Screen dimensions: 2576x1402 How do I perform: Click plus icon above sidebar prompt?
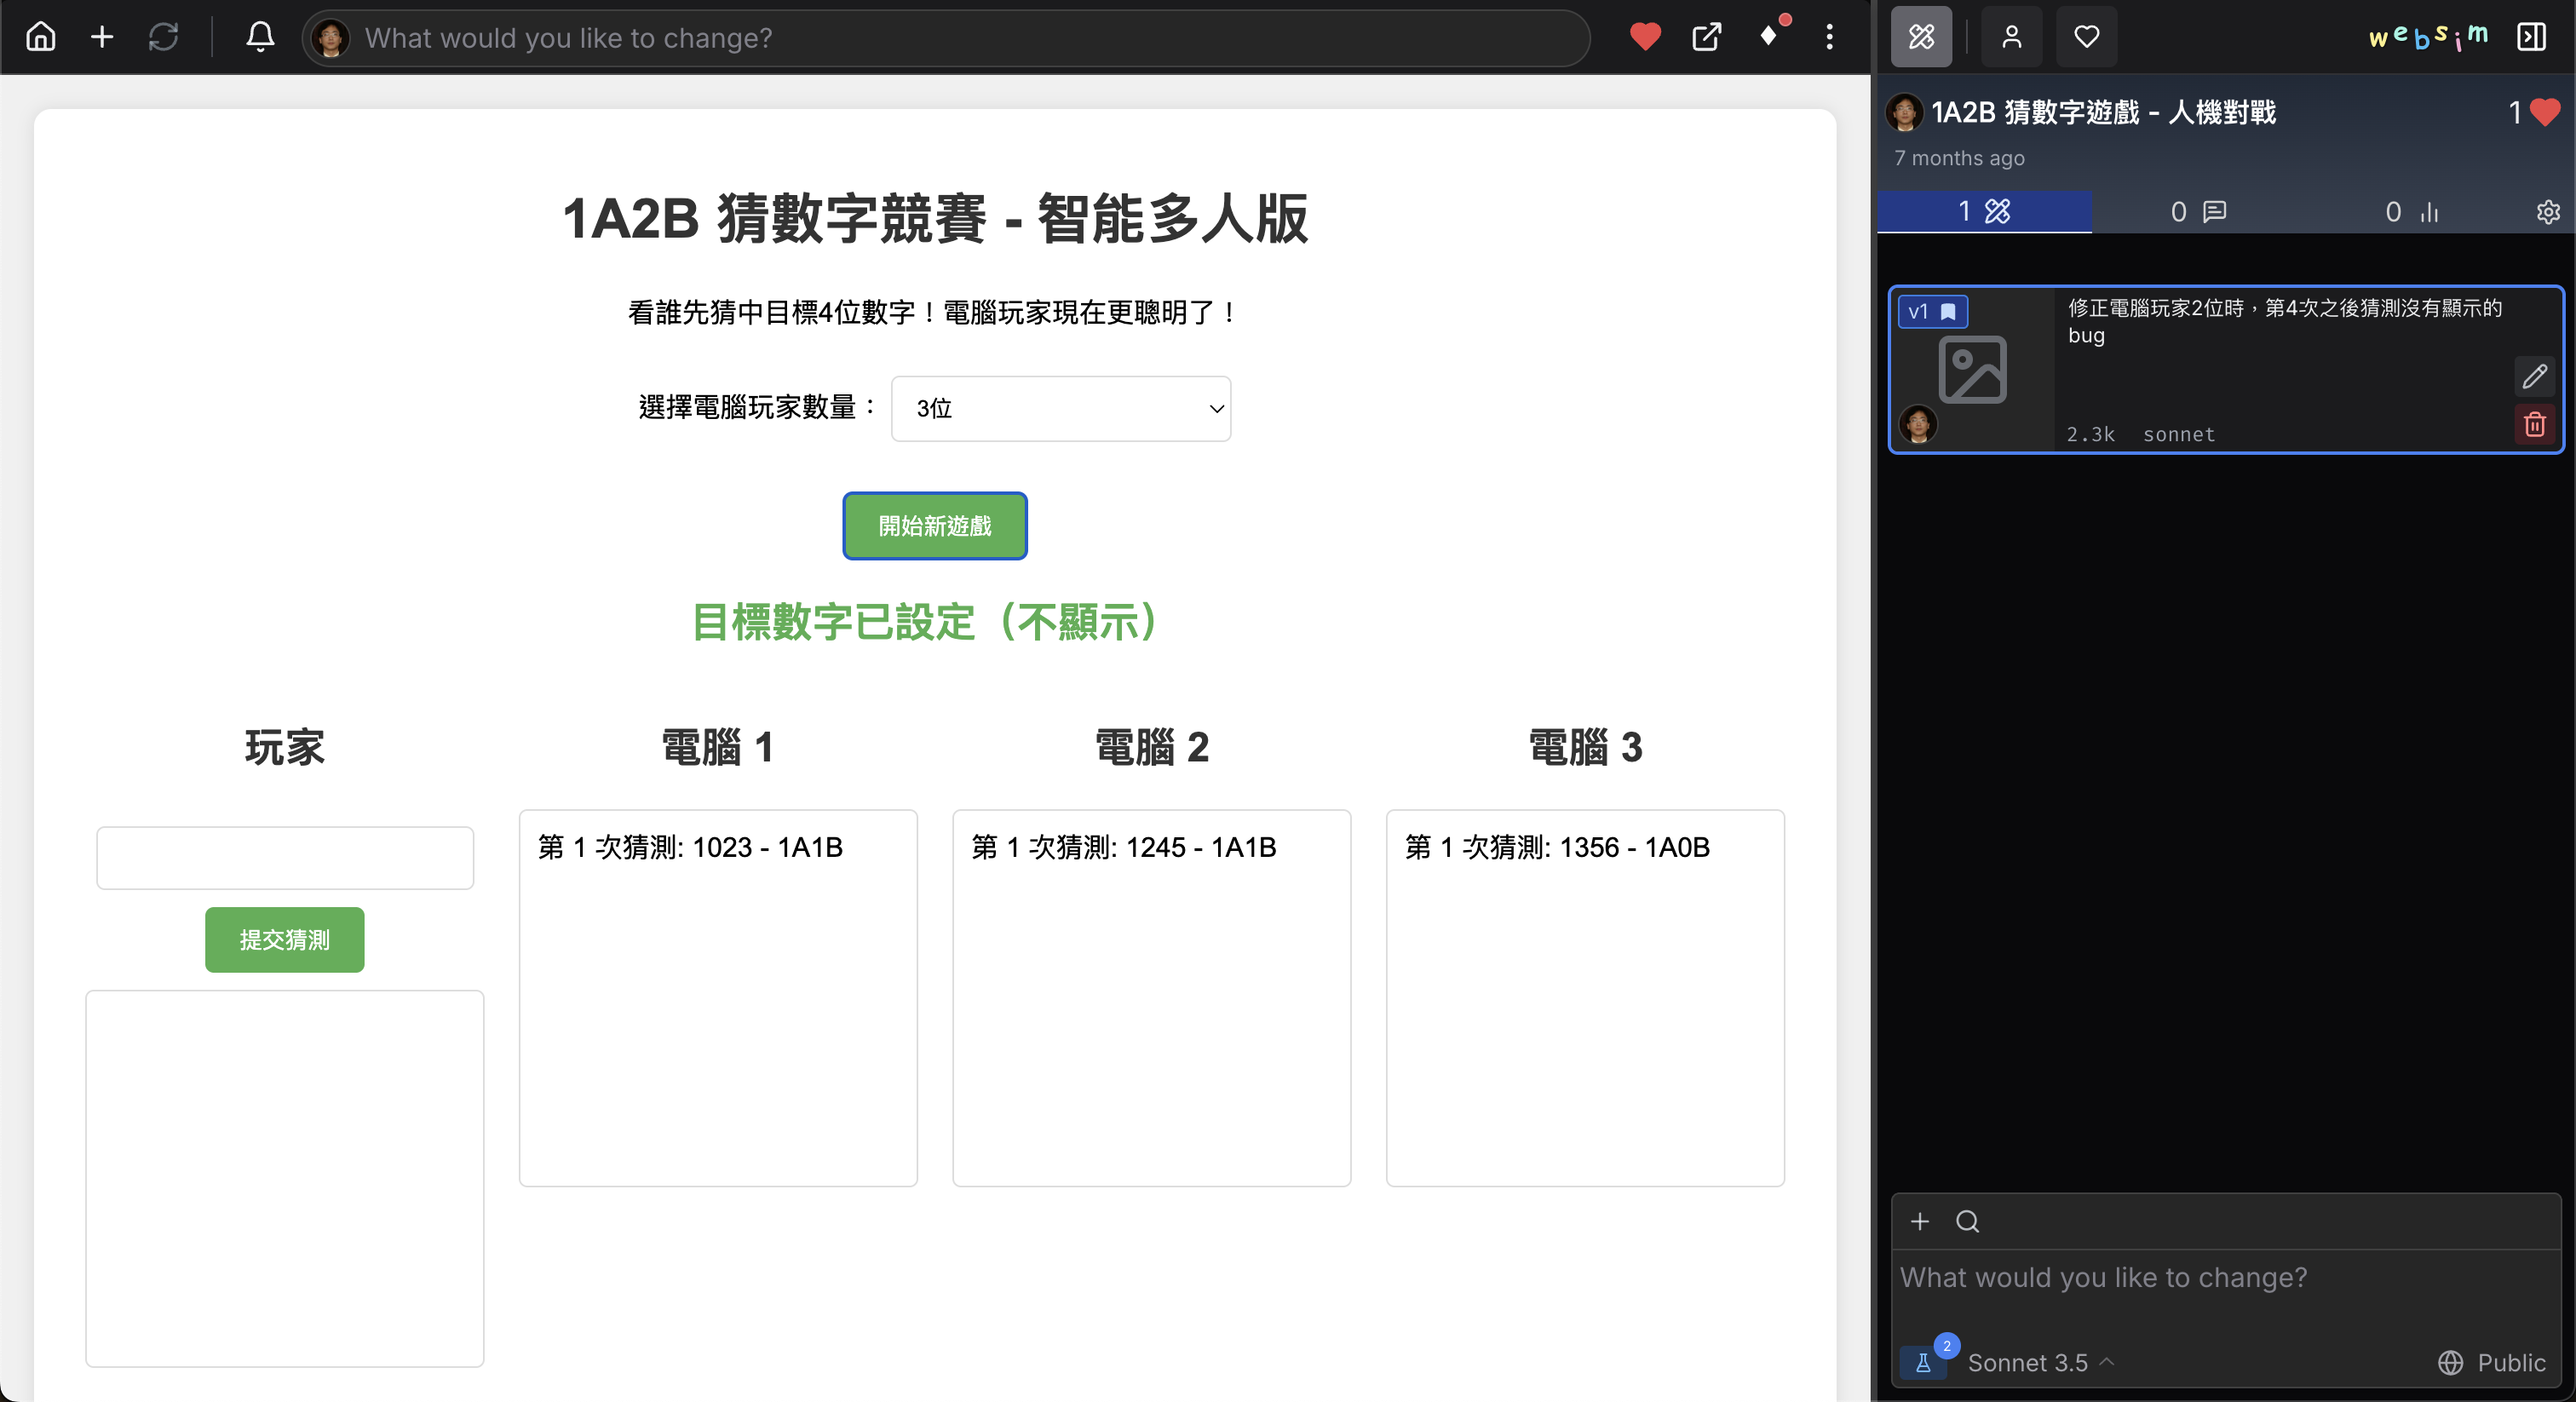(1920, 1221)
